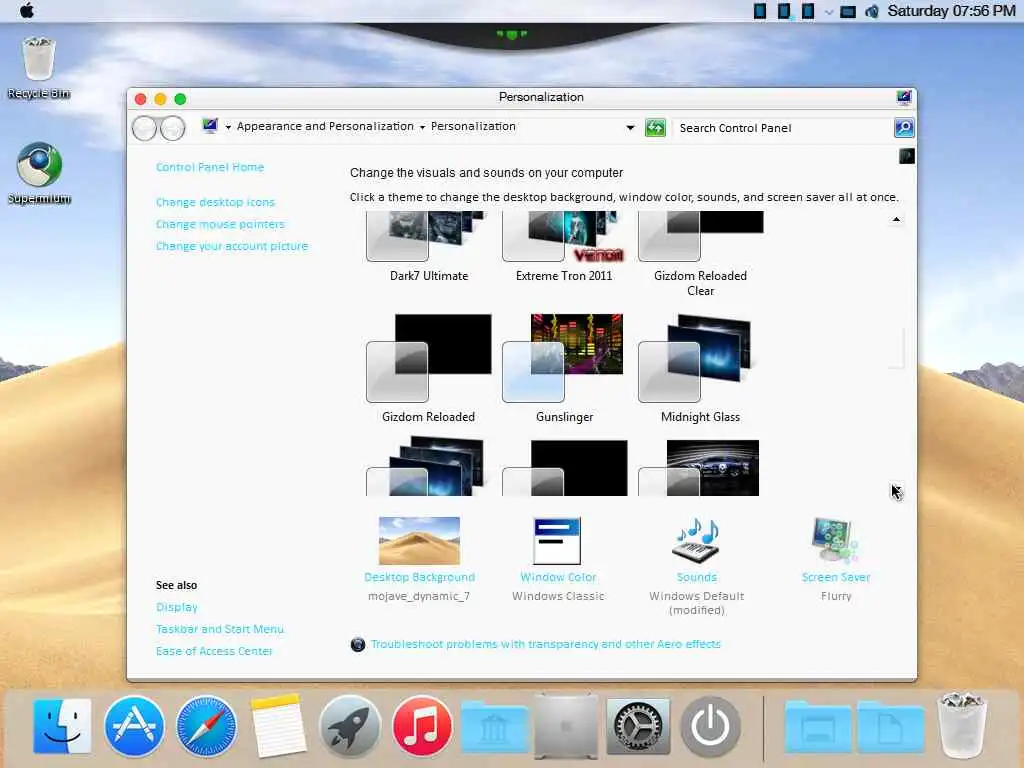Expand hidden tray icons chevron
Screen dimensions: 1024x768
829,12
